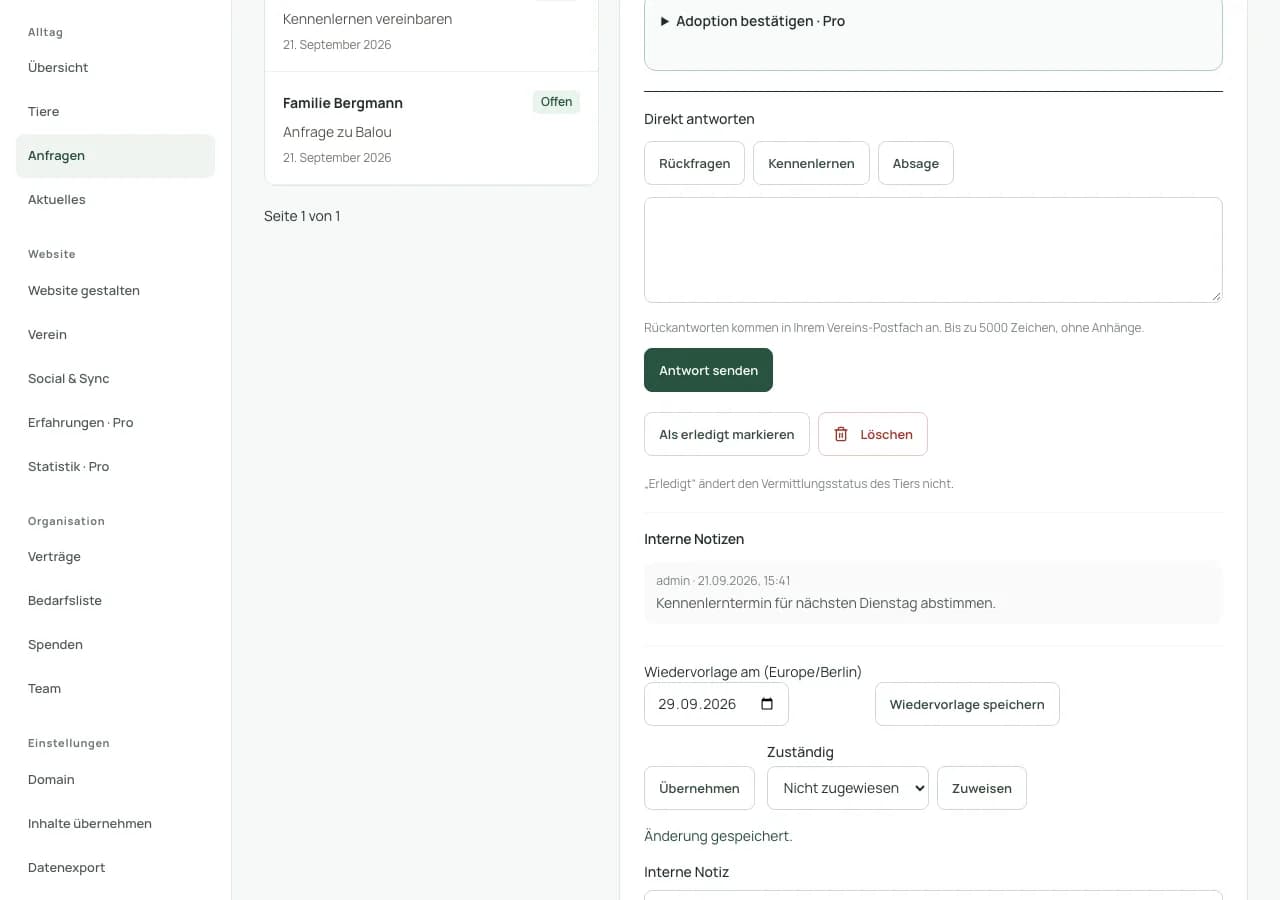Click the Direkt antworten heading
Viewport: 1280px width, 900px height.
coord(699,119)
